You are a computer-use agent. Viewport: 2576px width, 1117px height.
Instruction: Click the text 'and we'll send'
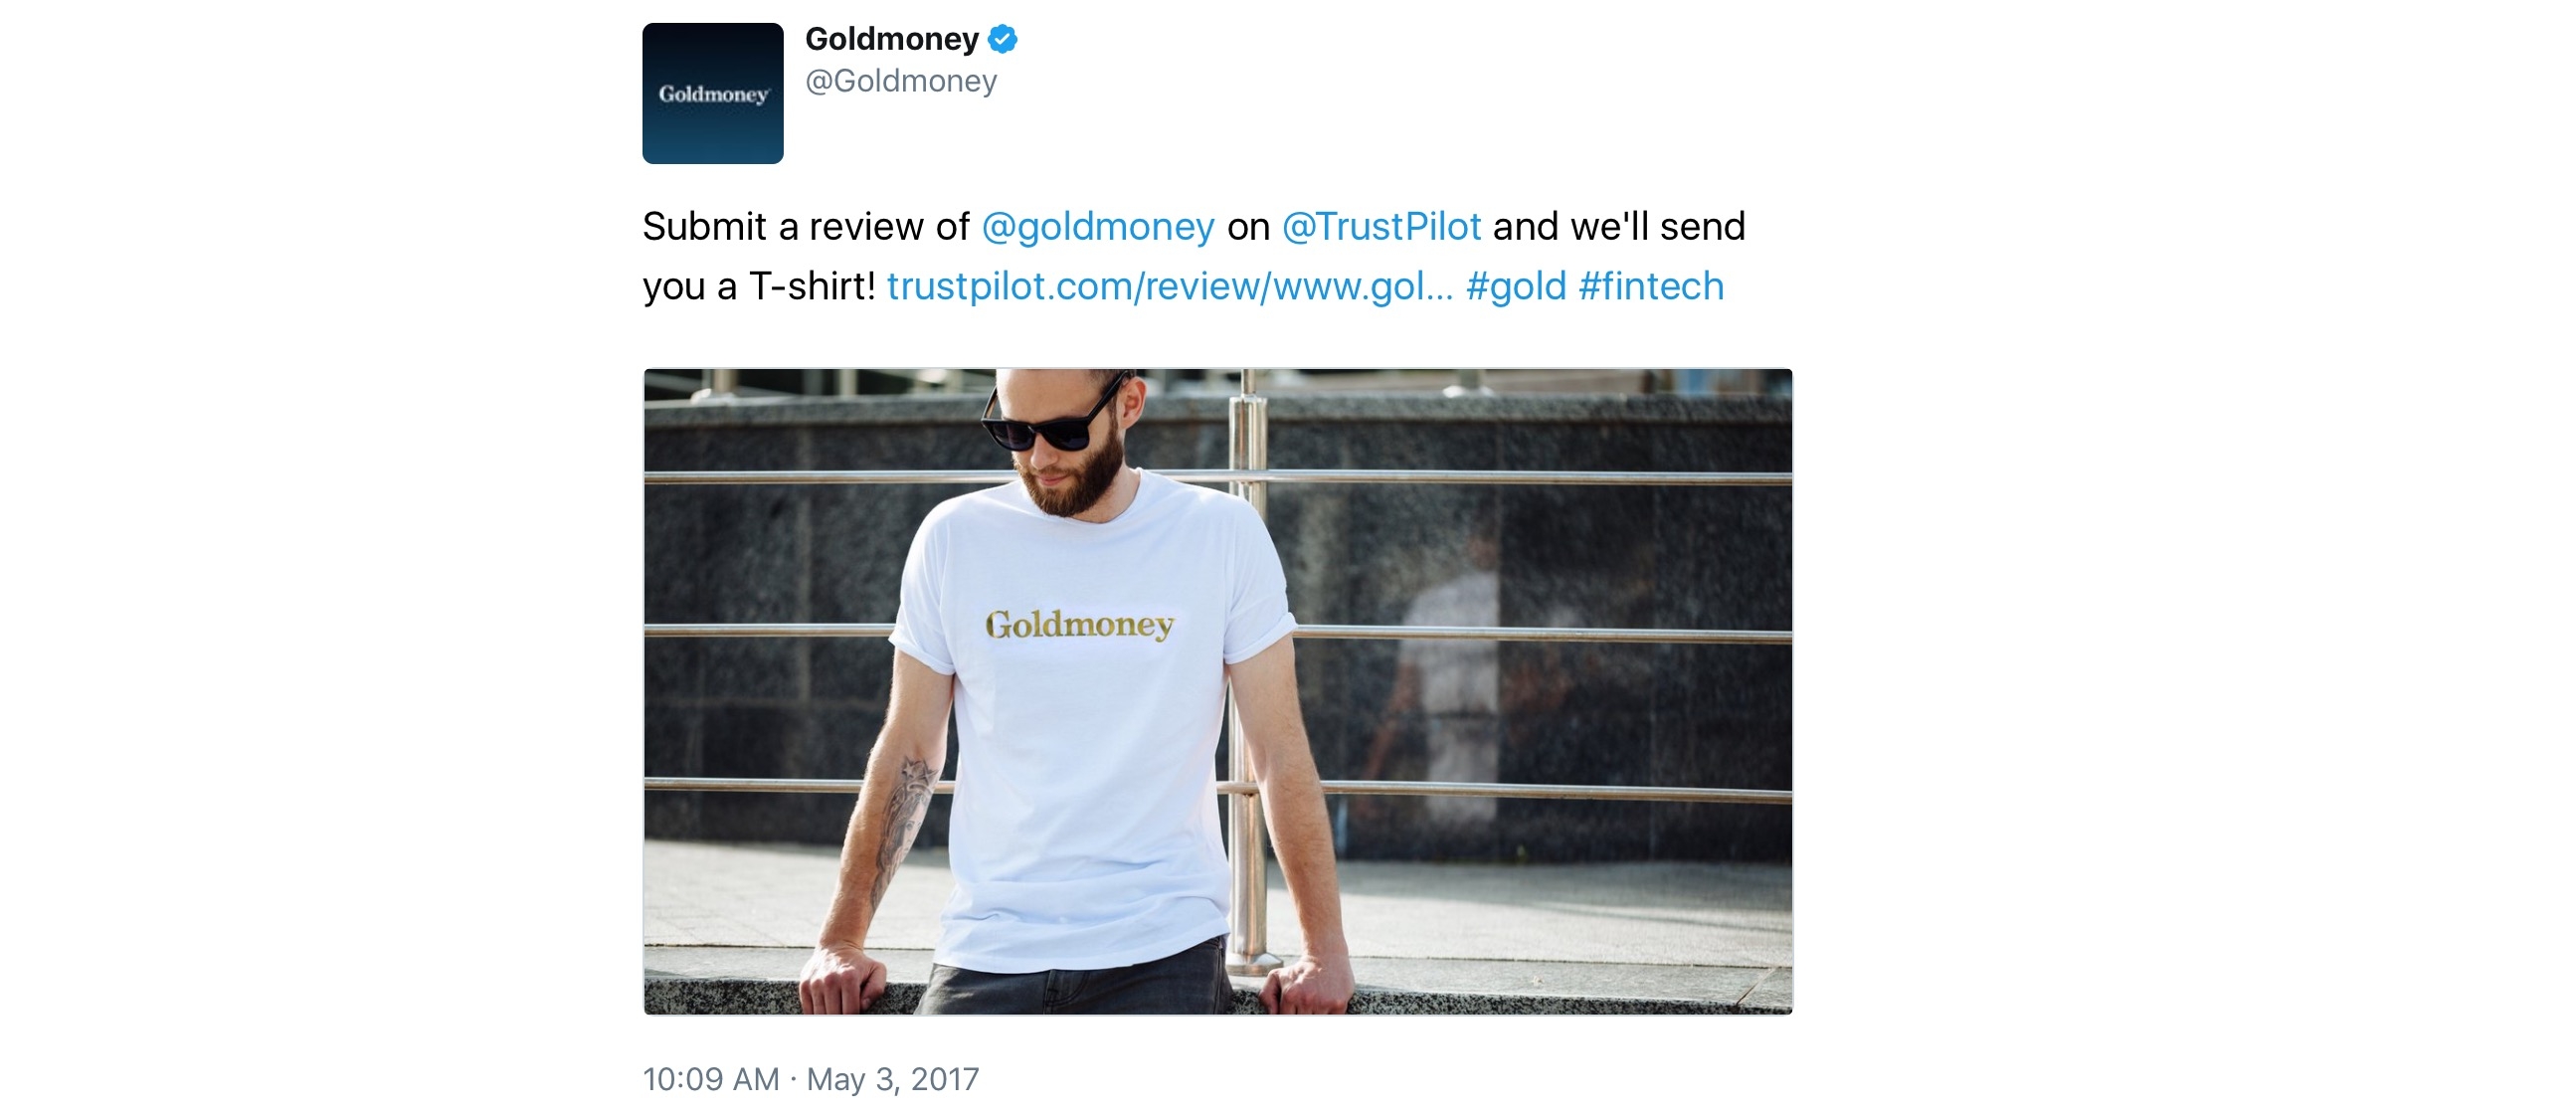(1619, 227)
